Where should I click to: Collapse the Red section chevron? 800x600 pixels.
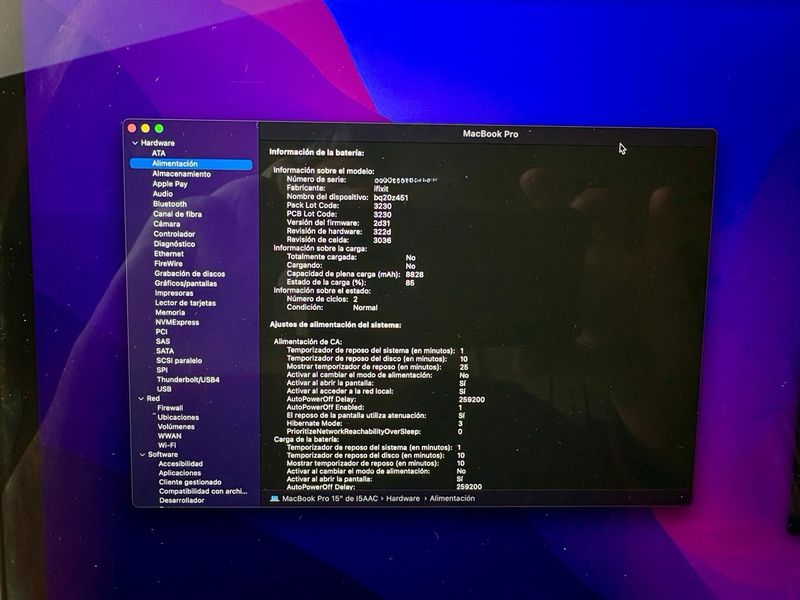click(141, 398)
